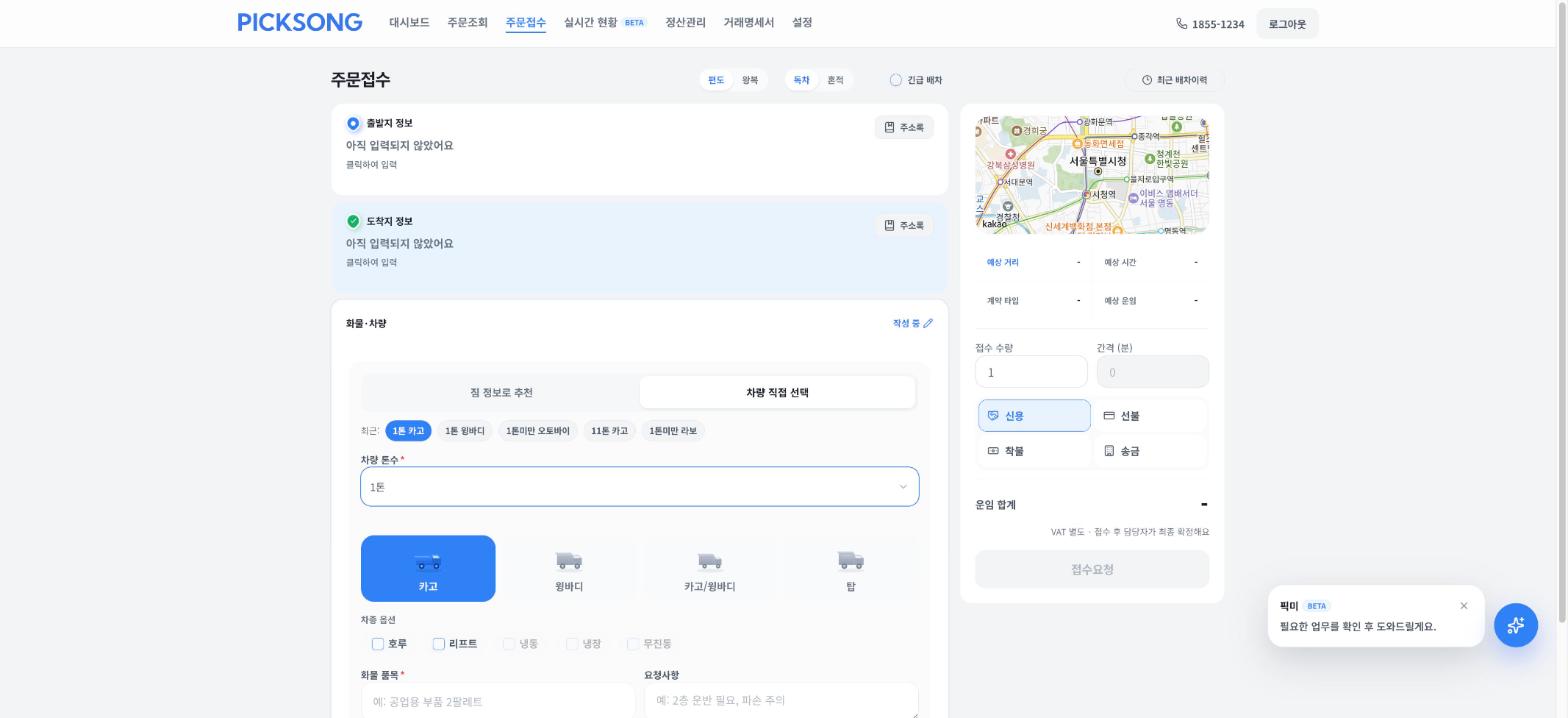Switch to 차량 직접 선택 tab

[777, 393]
